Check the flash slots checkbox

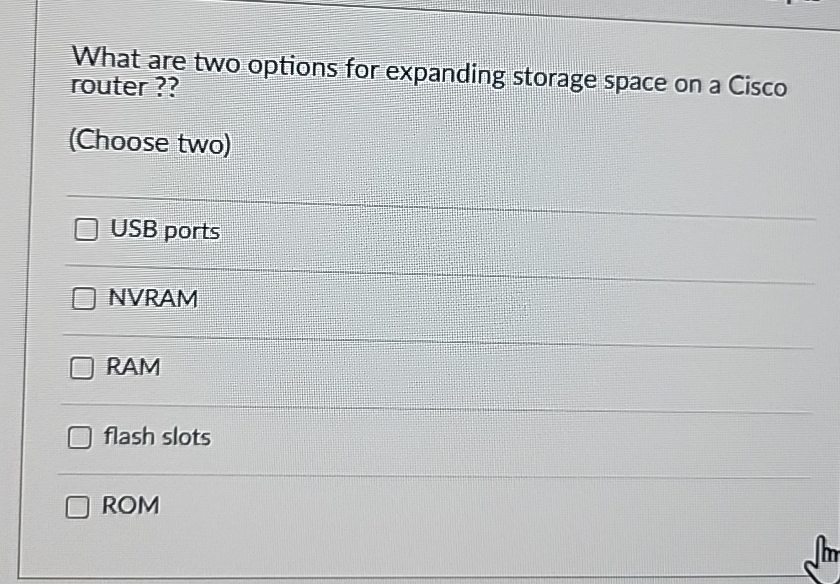[78, 436]
